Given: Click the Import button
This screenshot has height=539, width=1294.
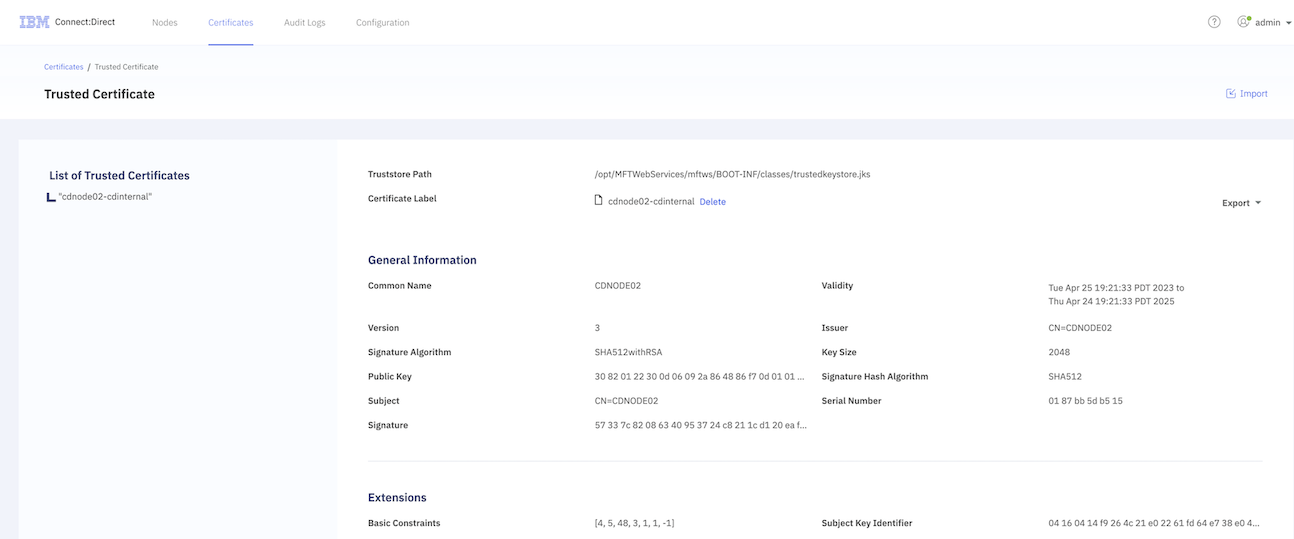Looking at the screenshot, I should [x=1247, y=94].
